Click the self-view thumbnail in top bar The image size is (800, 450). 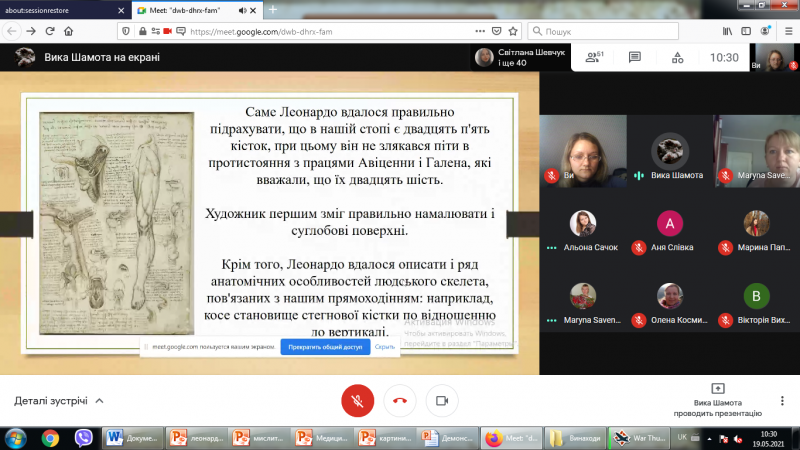pyautogui.click(x=774, y=57)
